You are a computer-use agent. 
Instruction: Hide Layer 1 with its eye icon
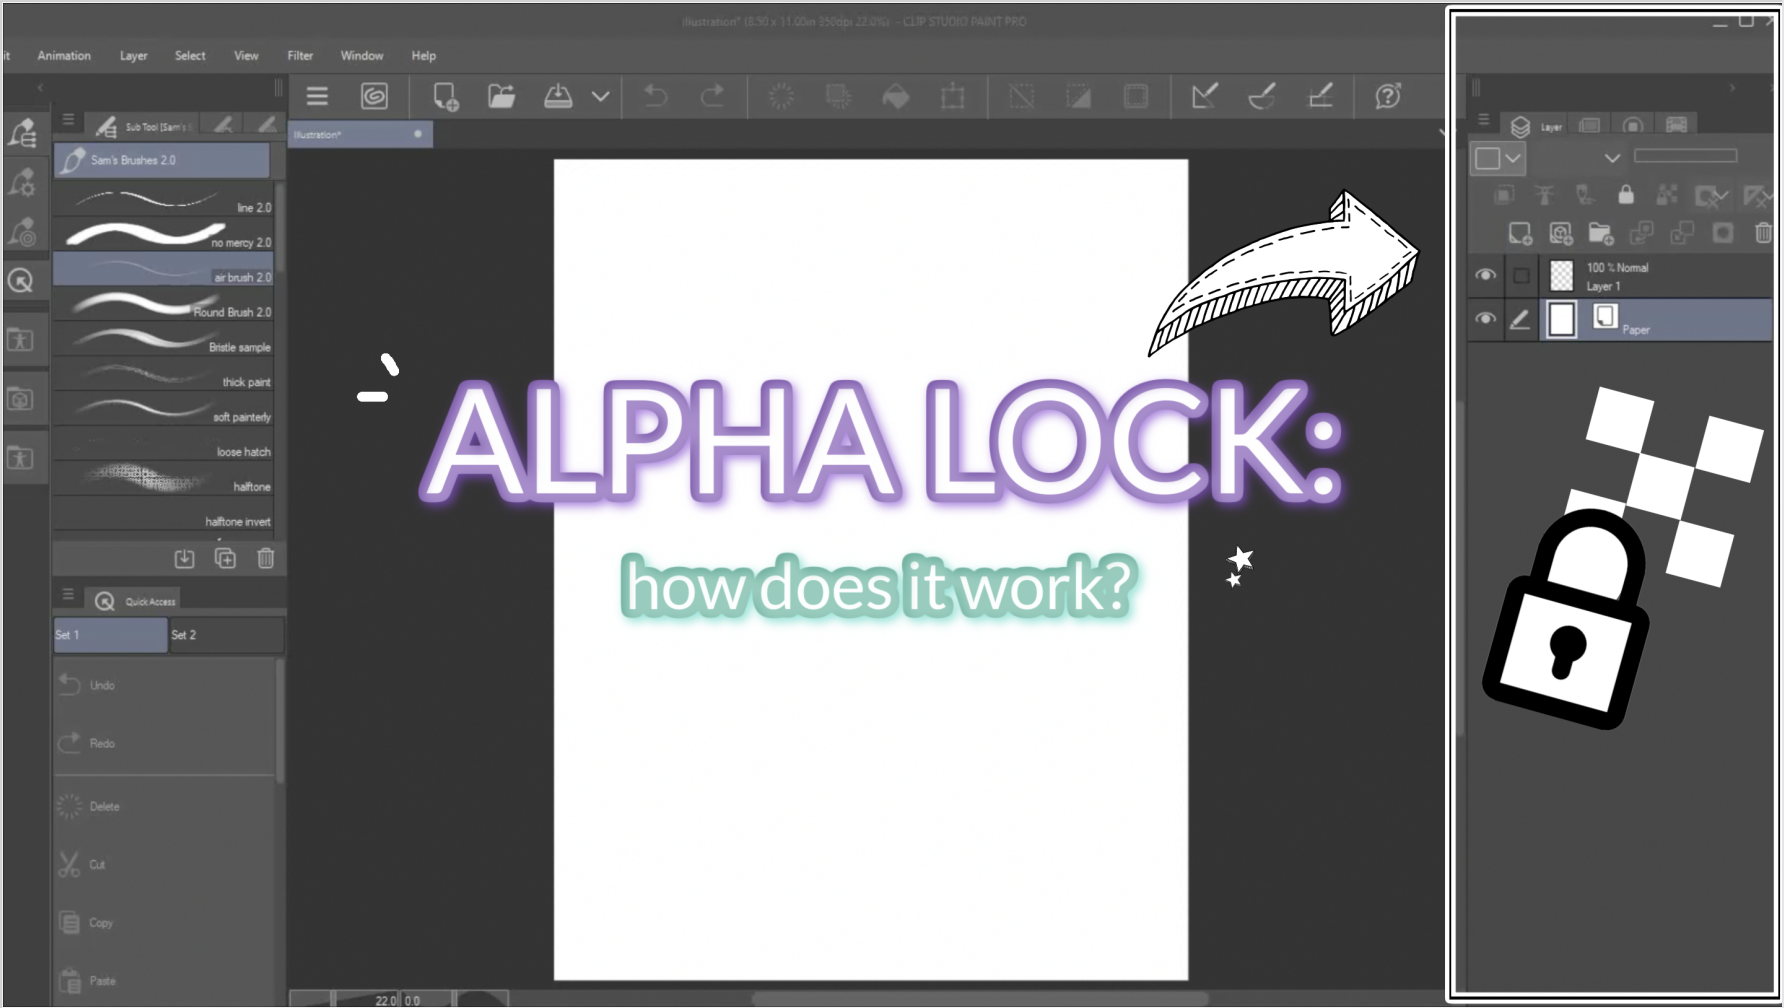1486,274
